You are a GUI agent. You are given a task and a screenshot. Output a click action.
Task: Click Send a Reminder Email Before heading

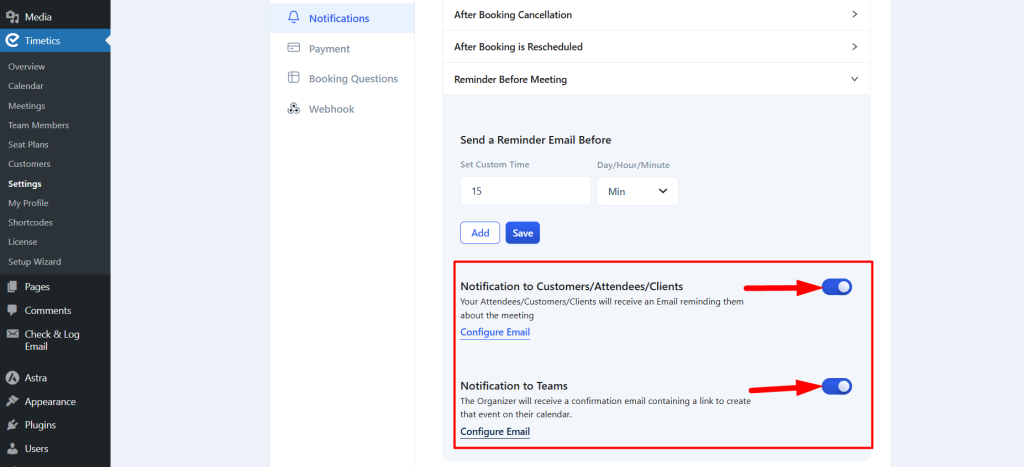pyautogui.click(x=536, y=140)
